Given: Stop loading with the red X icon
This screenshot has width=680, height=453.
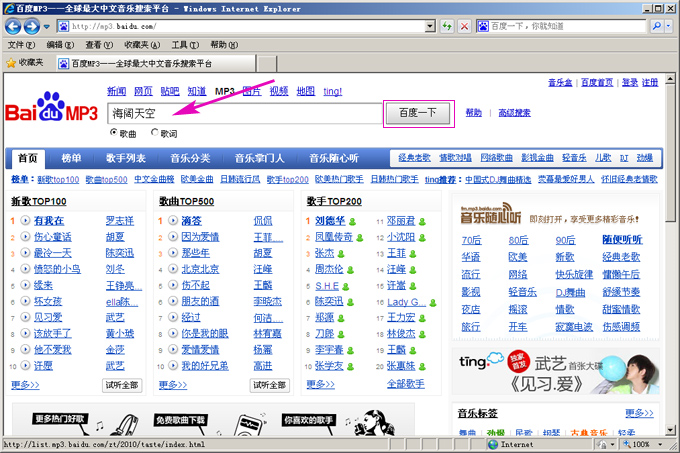Looking at the screenshot, I should coord(464,26).
